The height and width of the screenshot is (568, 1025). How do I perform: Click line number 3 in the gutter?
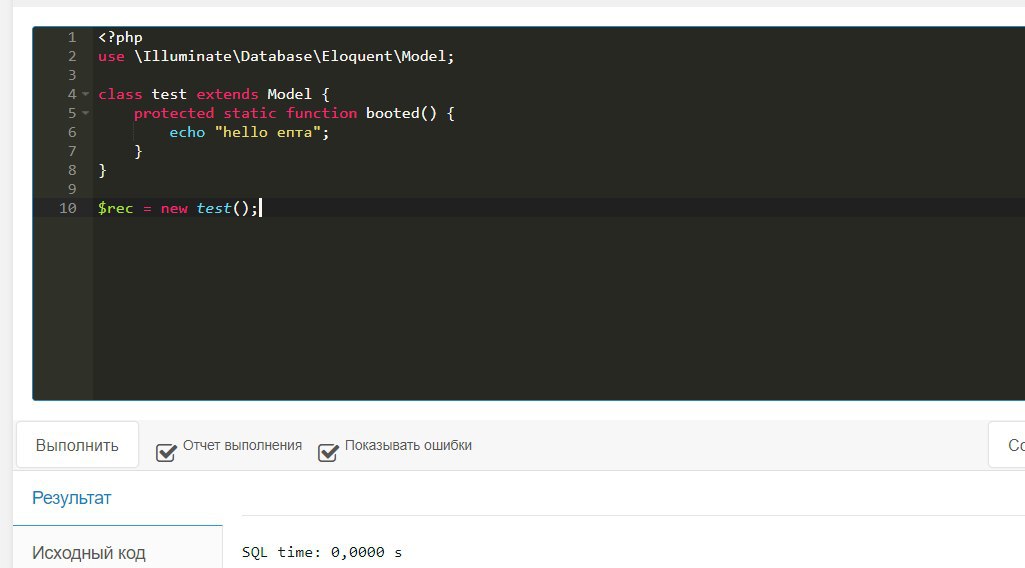[x=72, y=75]
